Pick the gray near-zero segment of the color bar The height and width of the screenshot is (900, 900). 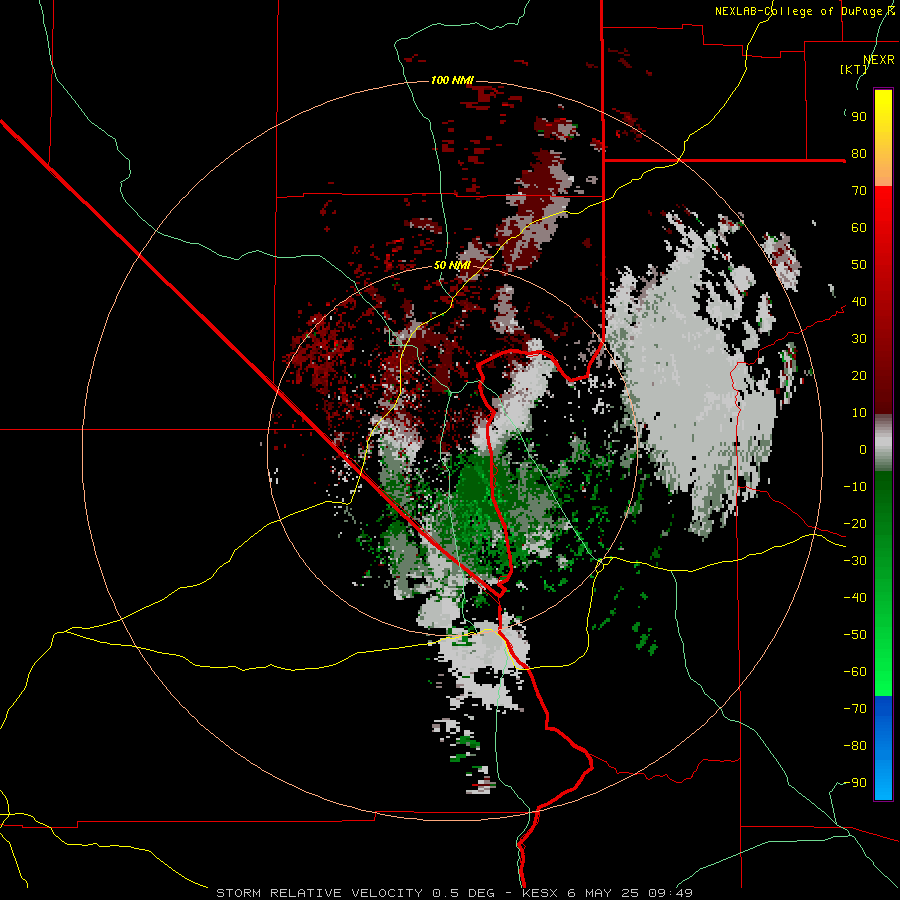coord(883,443)
